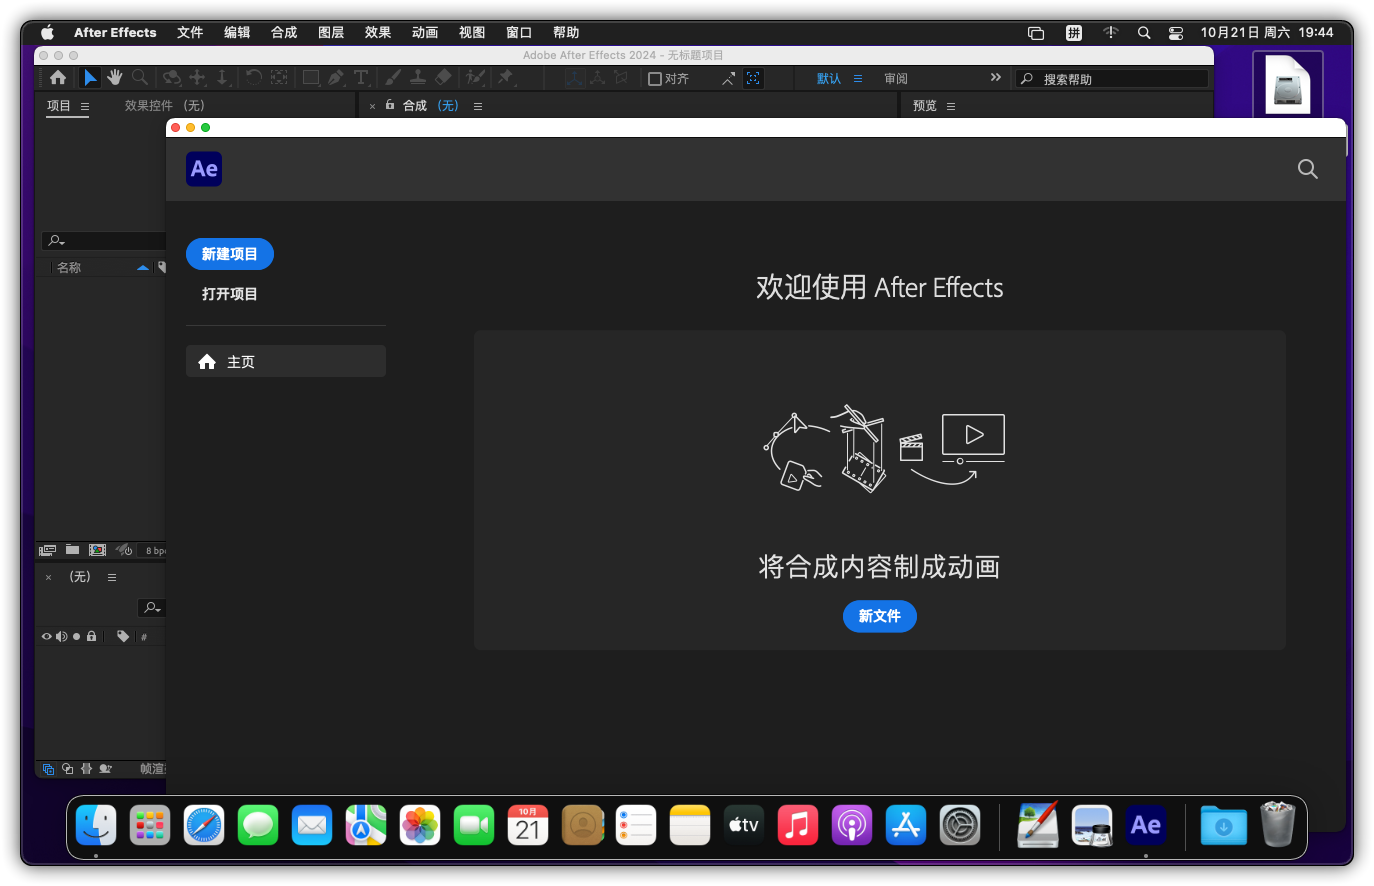Toggle the video eye column in timeline
This screenshot has width=1374, height=886.
tap(46, 636)
